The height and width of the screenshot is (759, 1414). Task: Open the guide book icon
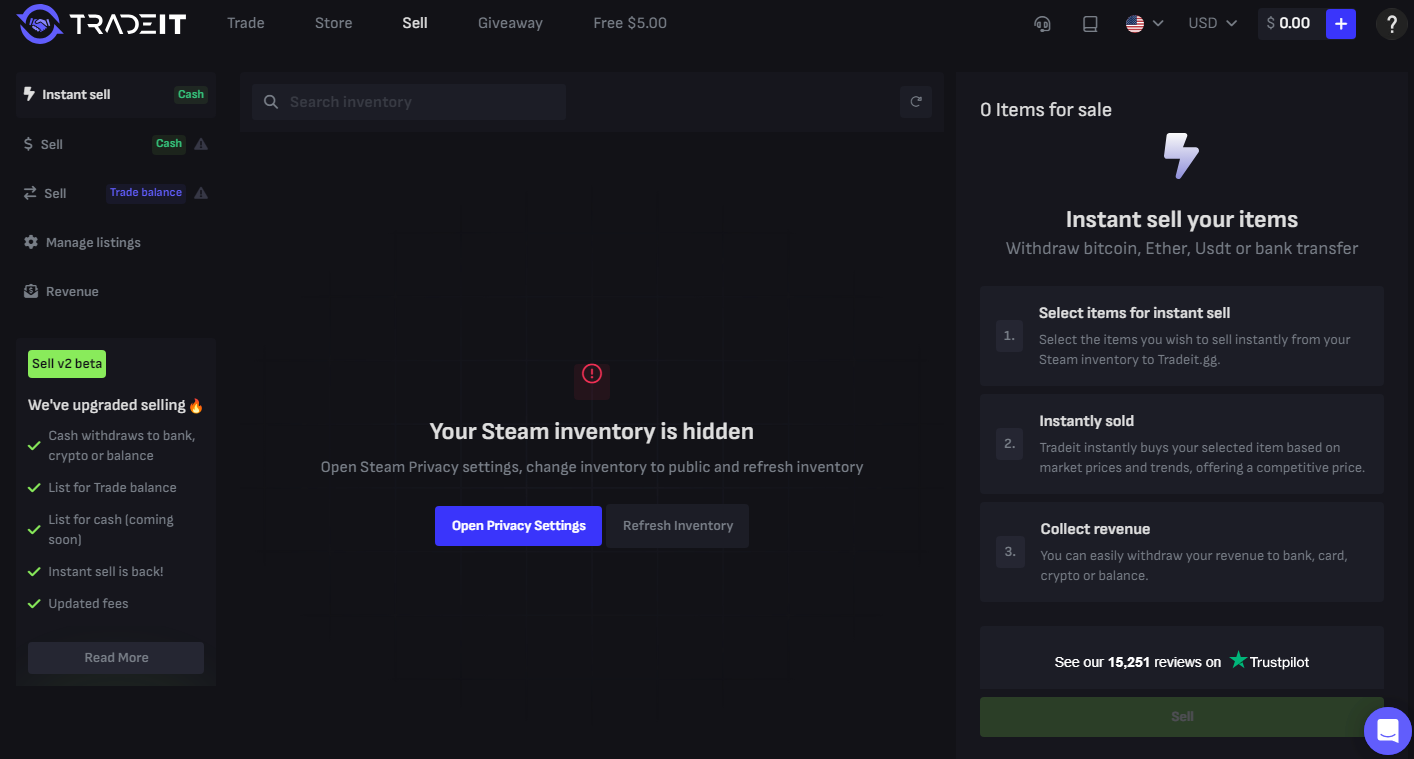tap(1090, 24)
